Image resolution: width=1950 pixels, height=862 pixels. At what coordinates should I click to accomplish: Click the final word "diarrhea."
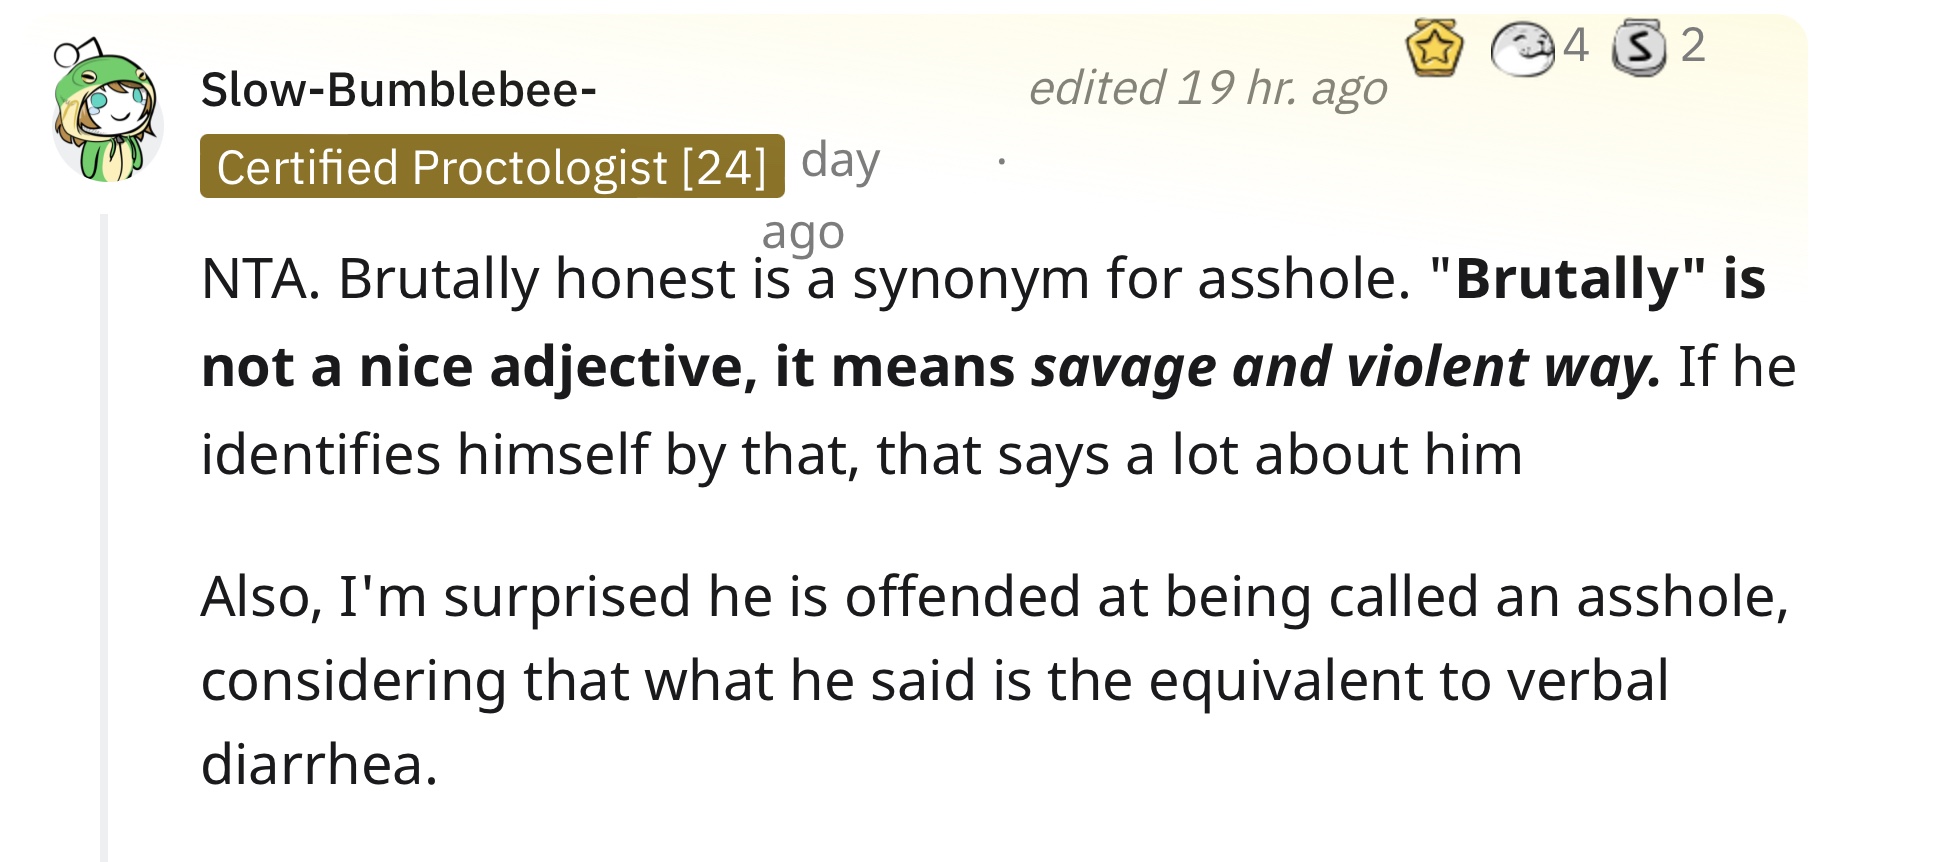[x=320, y=765]
